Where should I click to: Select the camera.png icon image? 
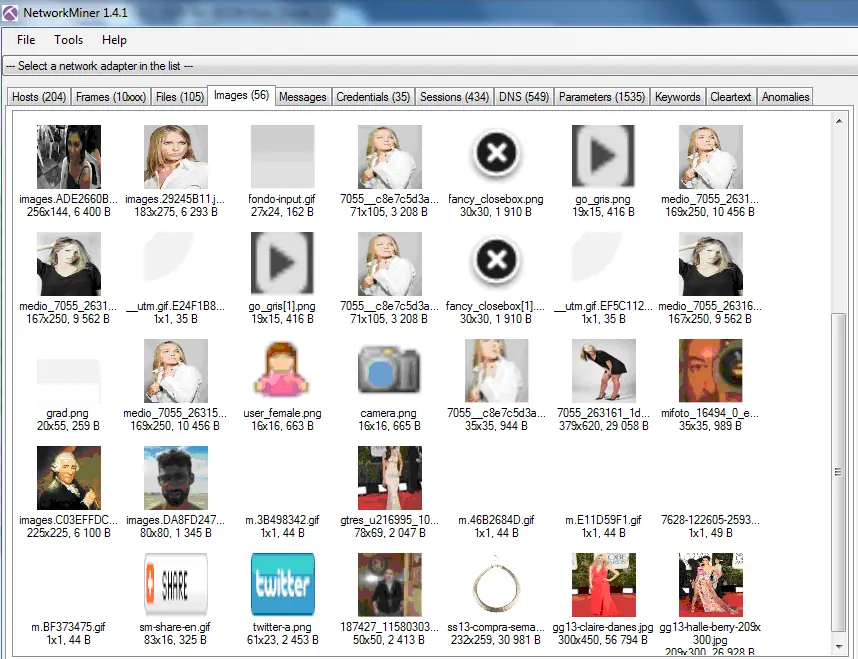point(389,369)
